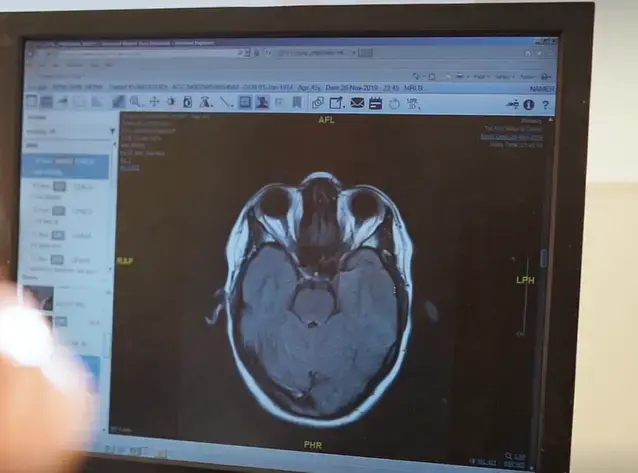
Task: Click the first underlined link in overlay text
Action: coord(126,161)
